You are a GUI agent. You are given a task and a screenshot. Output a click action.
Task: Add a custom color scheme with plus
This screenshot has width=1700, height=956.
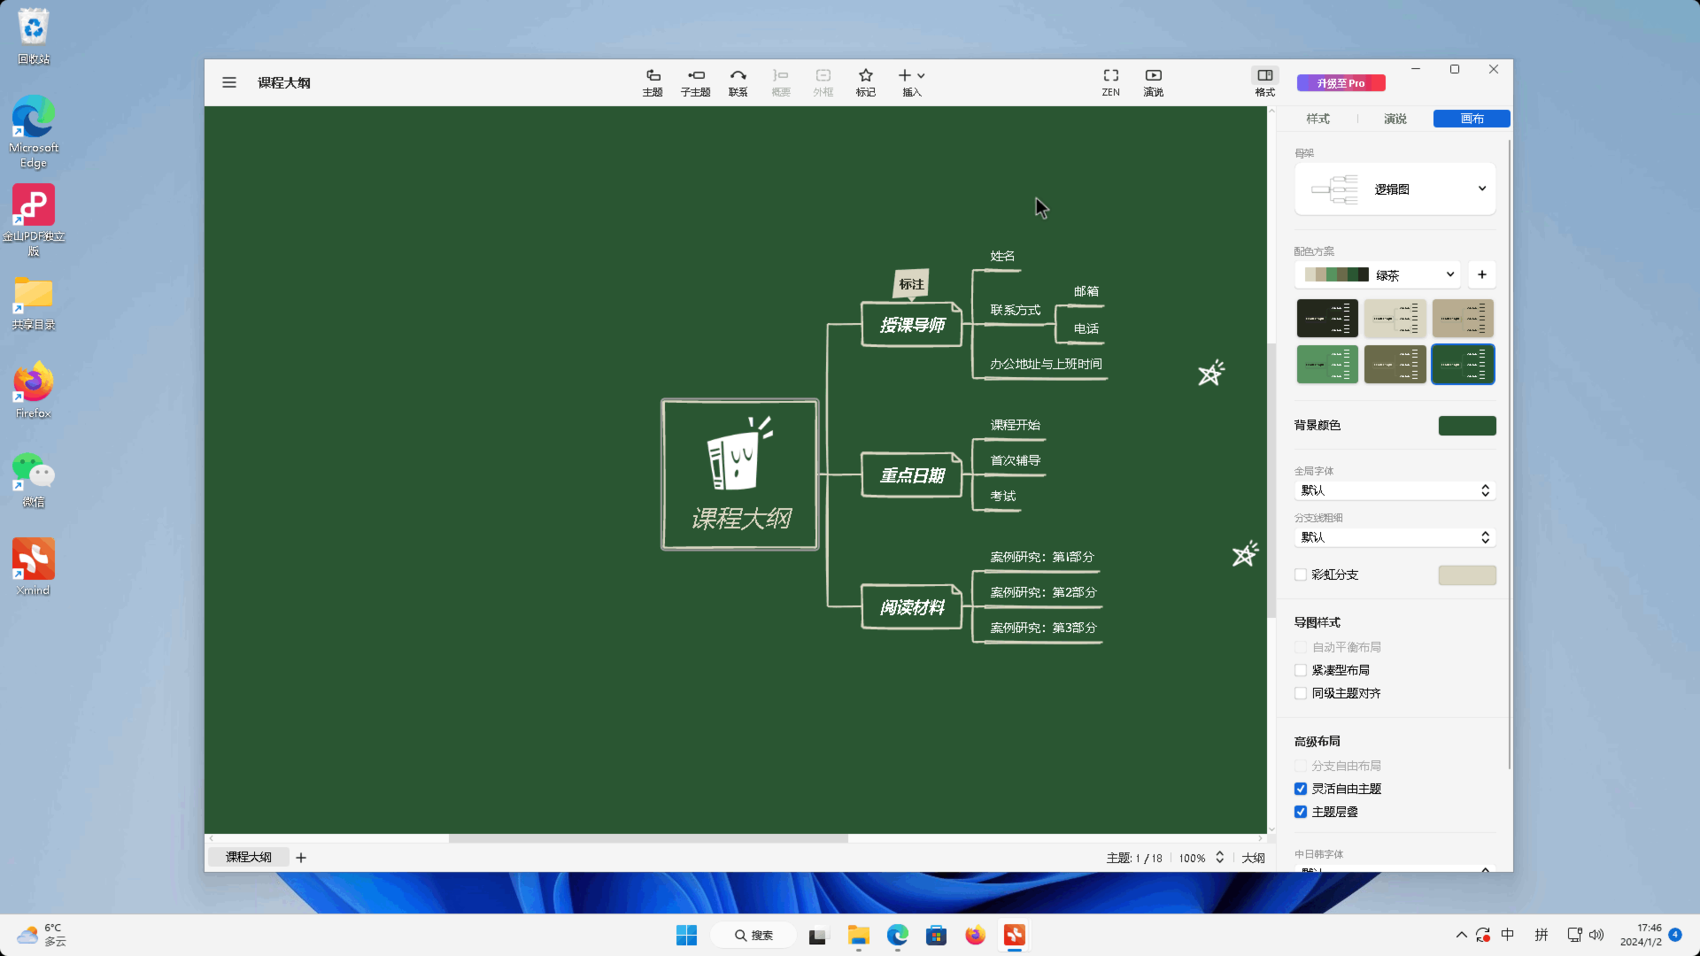click(x=1482, y=275)
